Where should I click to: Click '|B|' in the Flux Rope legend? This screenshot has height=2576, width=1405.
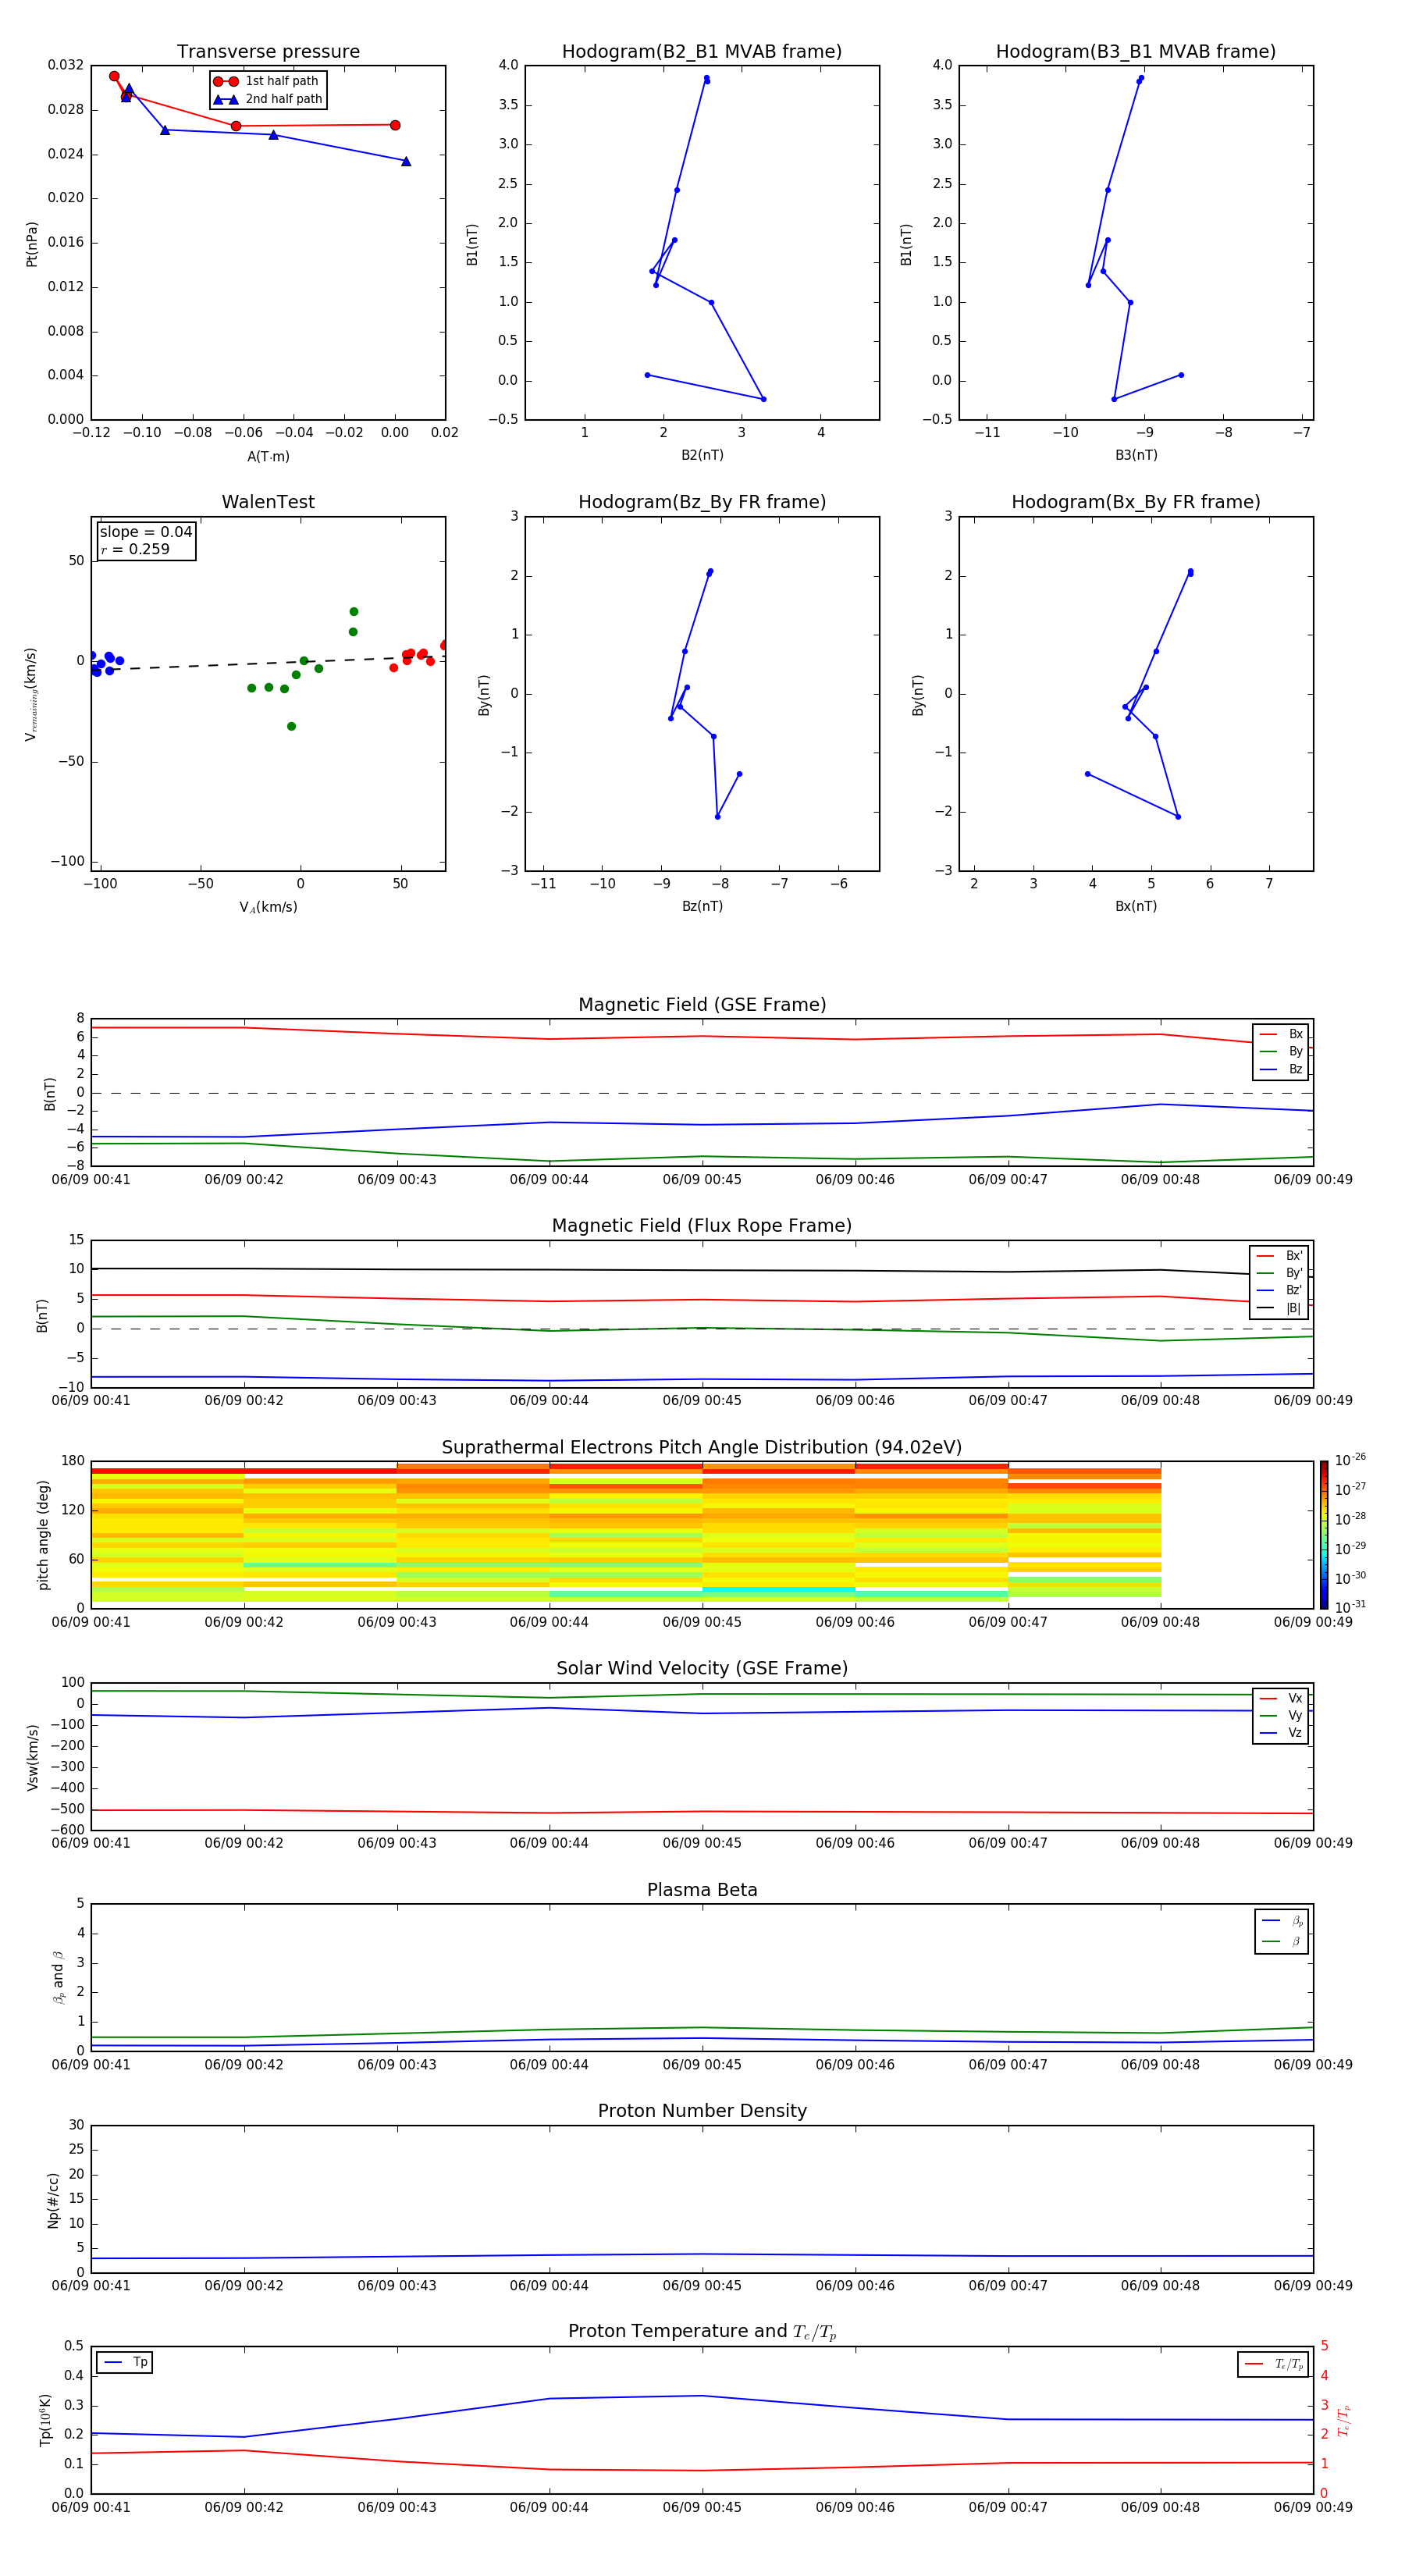1279,1308
